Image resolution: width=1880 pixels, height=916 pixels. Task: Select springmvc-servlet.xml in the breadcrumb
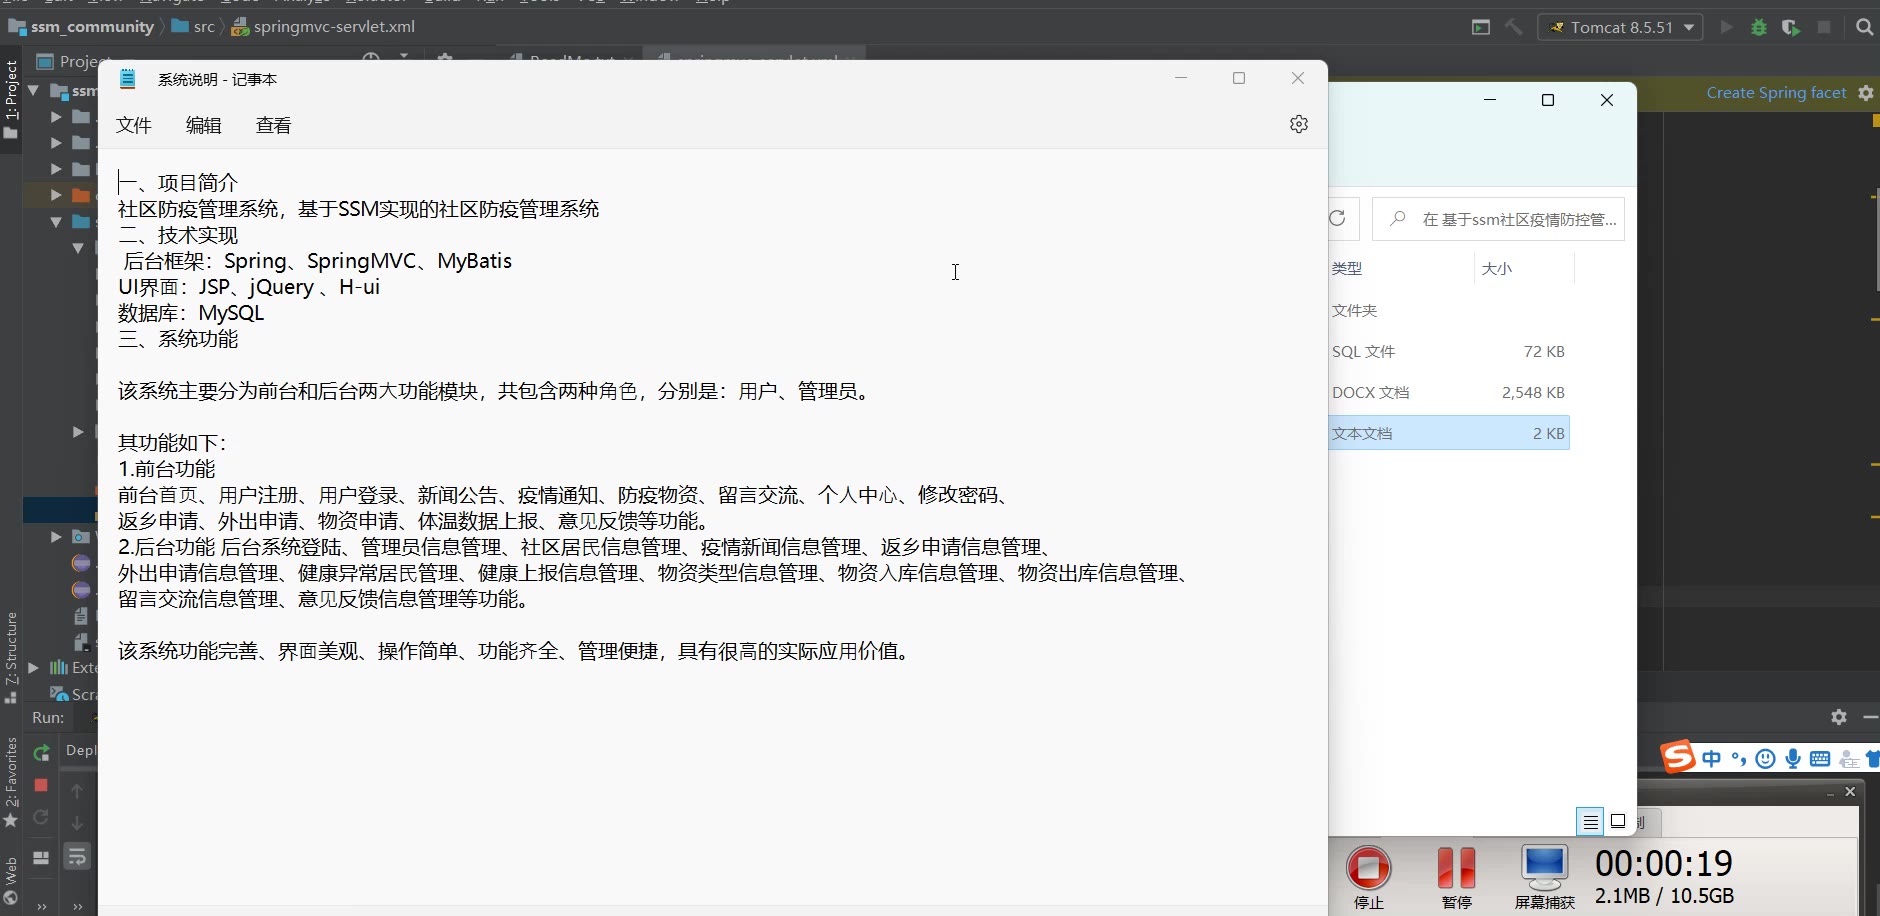[323, 27]
